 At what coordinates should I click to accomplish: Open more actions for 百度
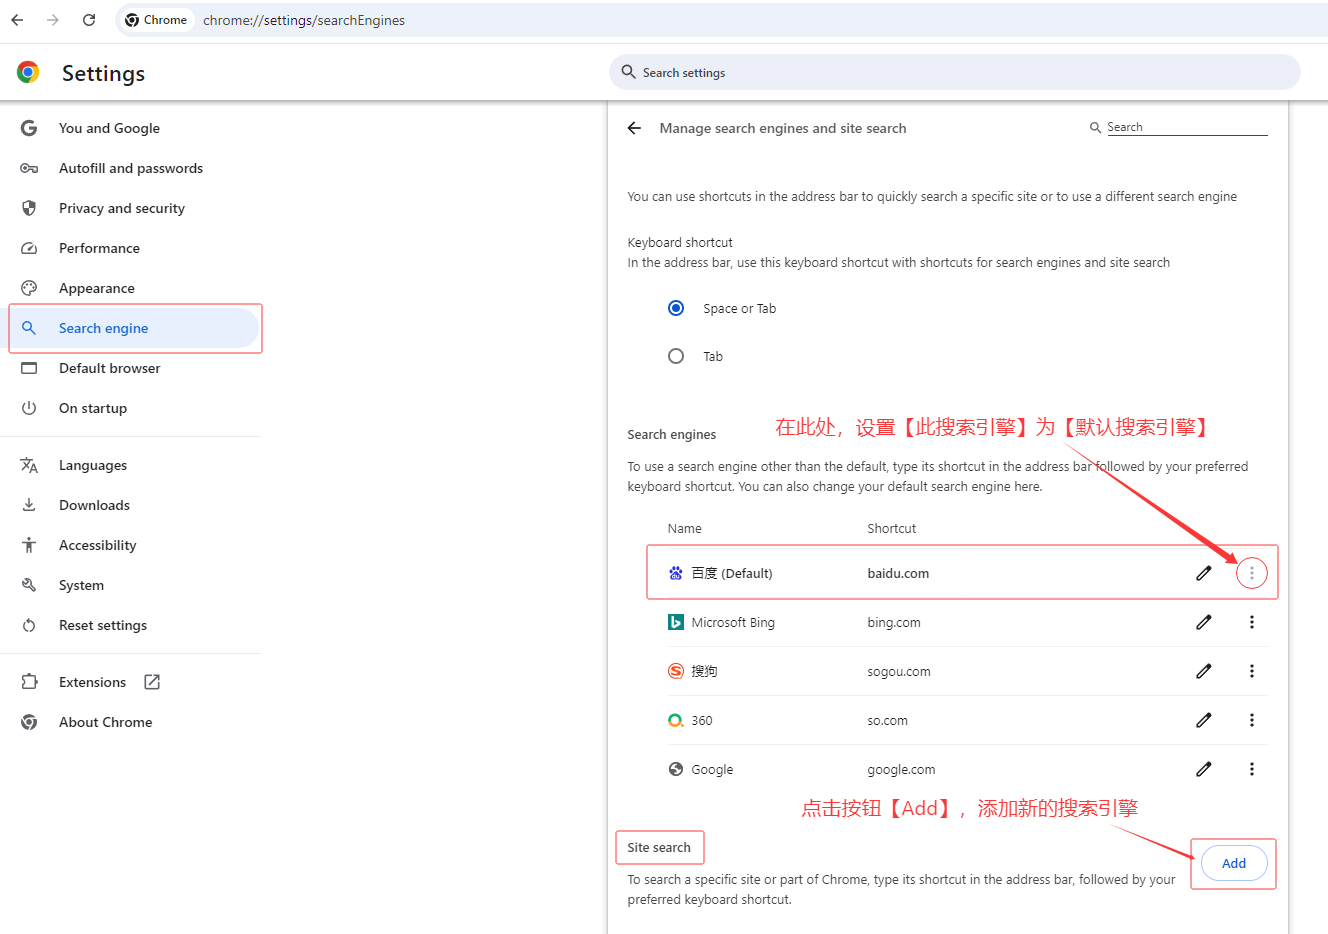pos(1252,573)
